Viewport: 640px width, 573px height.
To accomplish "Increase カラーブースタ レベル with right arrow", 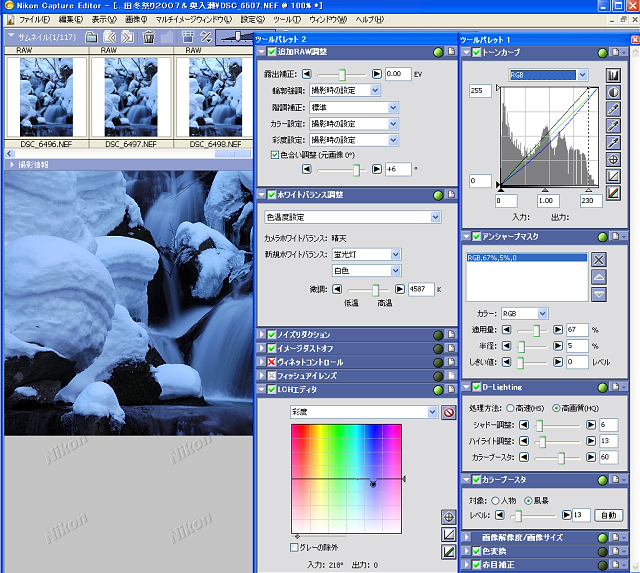I will click(567, 515).
